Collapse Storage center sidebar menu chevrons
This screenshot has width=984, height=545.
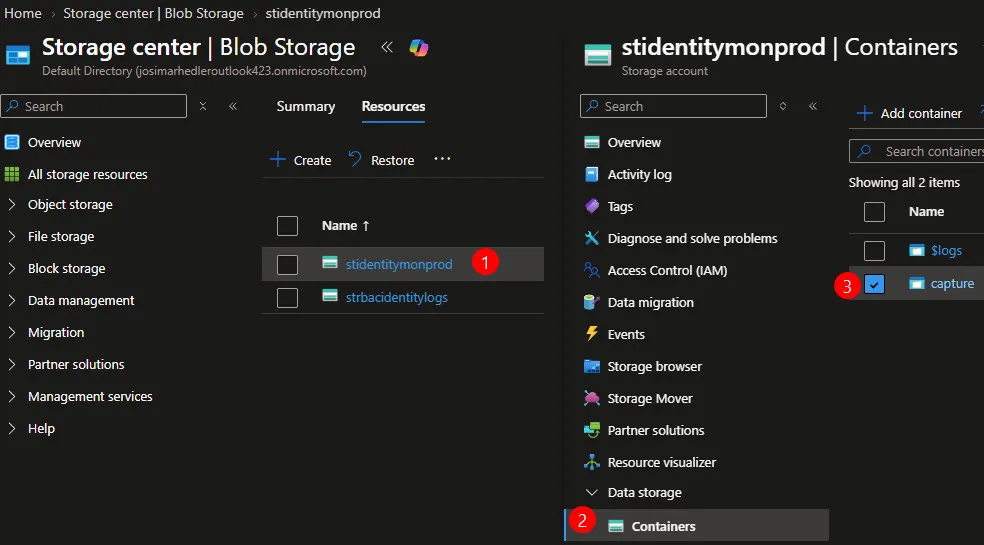pyautogui.click(x=233, y=106)
